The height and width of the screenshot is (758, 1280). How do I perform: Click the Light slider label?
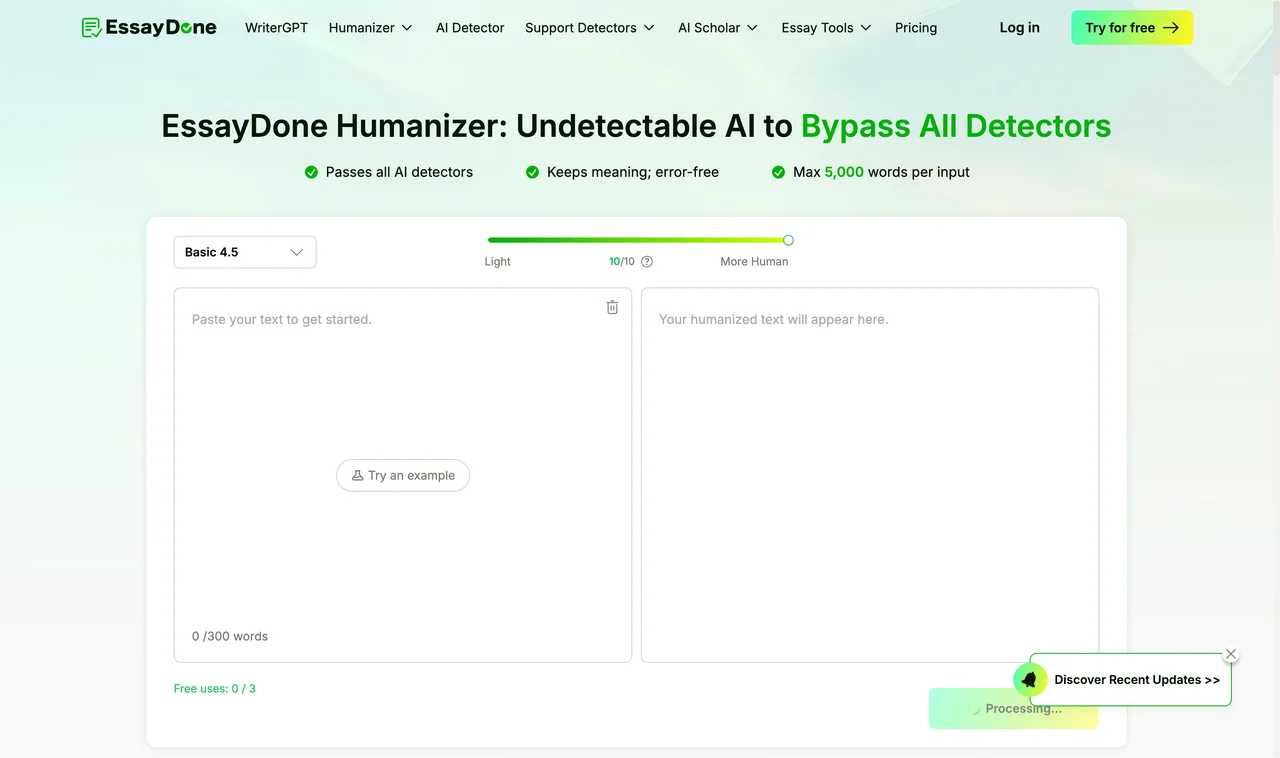tap(498, 262)
